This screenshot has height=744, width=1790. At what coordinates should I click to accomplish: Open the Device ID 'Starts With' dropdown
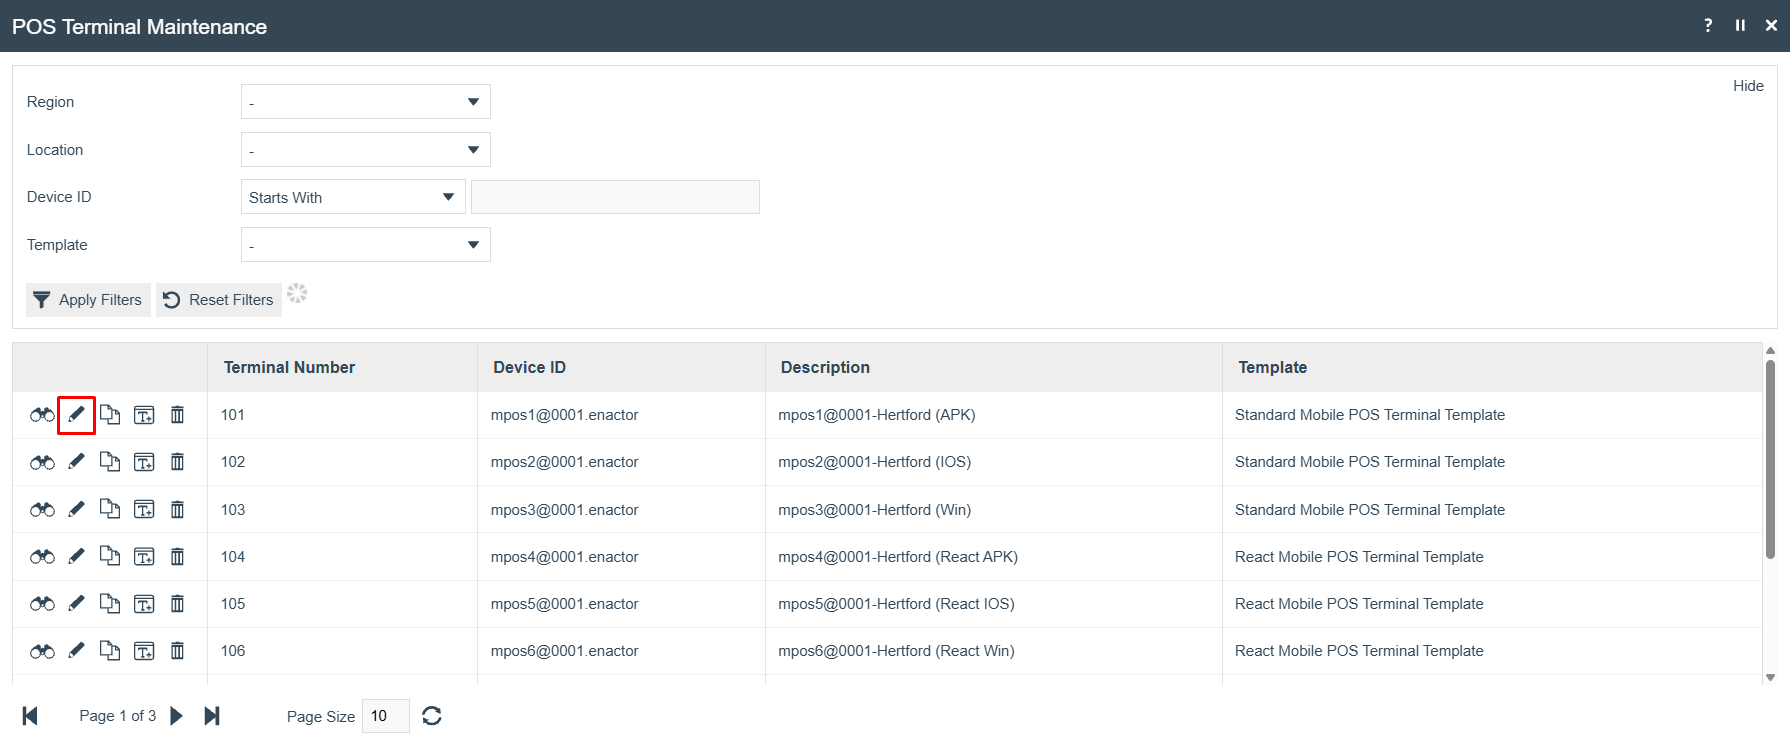click(x=353, y=197)
